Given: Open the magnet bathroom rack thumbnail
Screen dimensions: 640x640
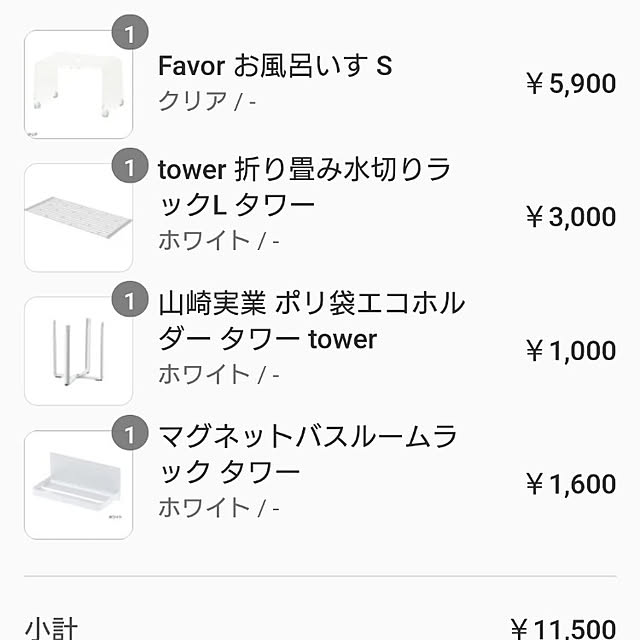Looking at the screenshot, I should click(x=78, y=484).
